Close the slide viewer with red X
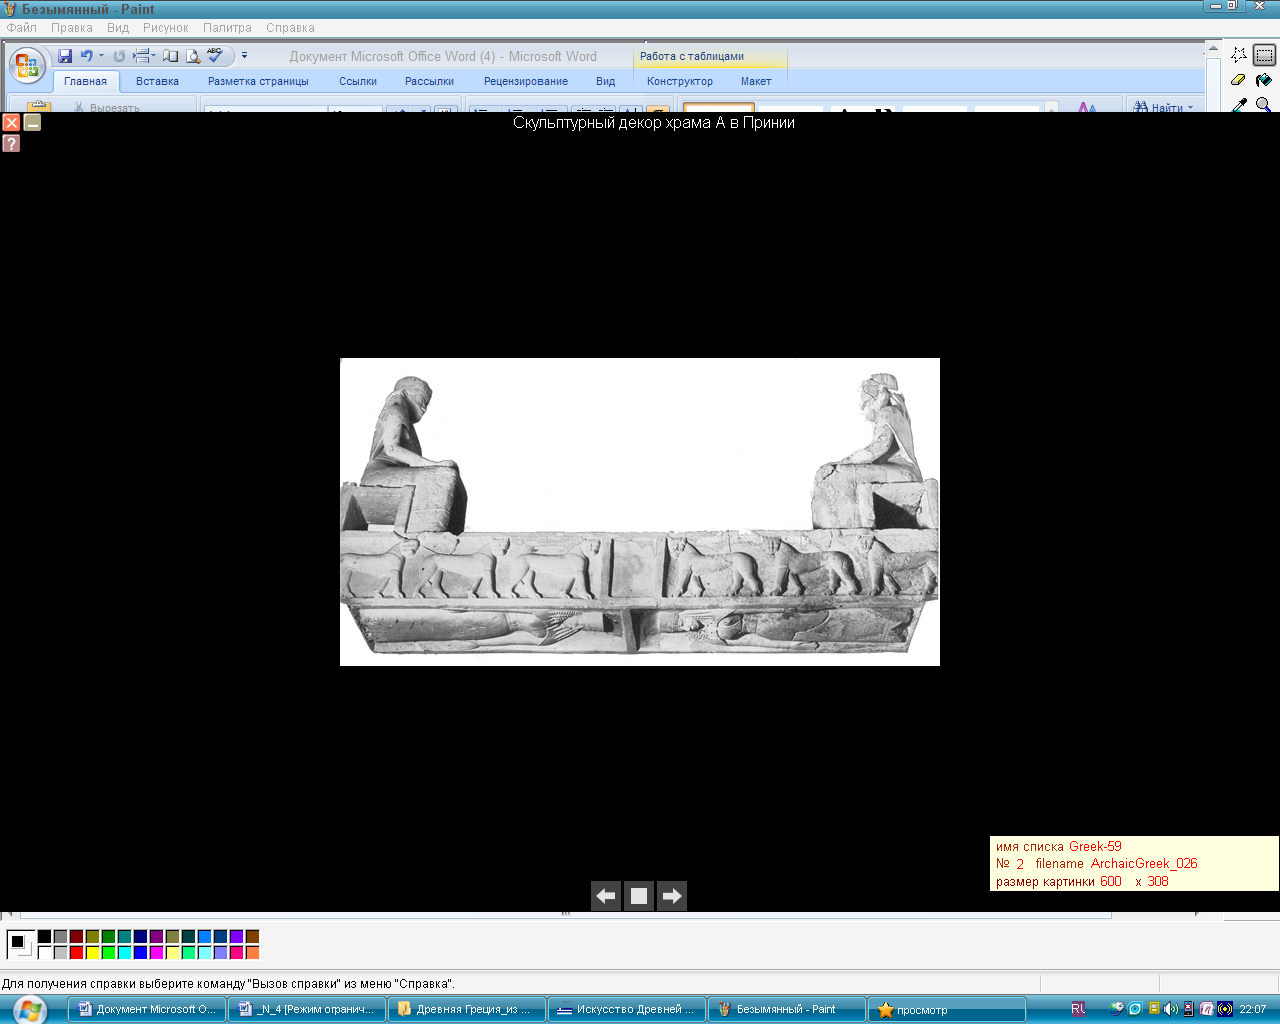The height and width of the screenshot is (1024, 1280). [11, 122]
